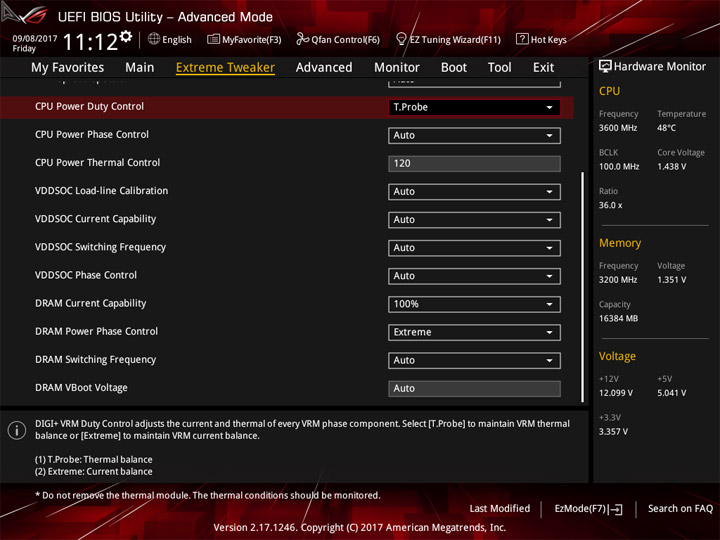
Task: Click the DRAM VBoot Voltage Auto field
Action: tap(474, 388)
